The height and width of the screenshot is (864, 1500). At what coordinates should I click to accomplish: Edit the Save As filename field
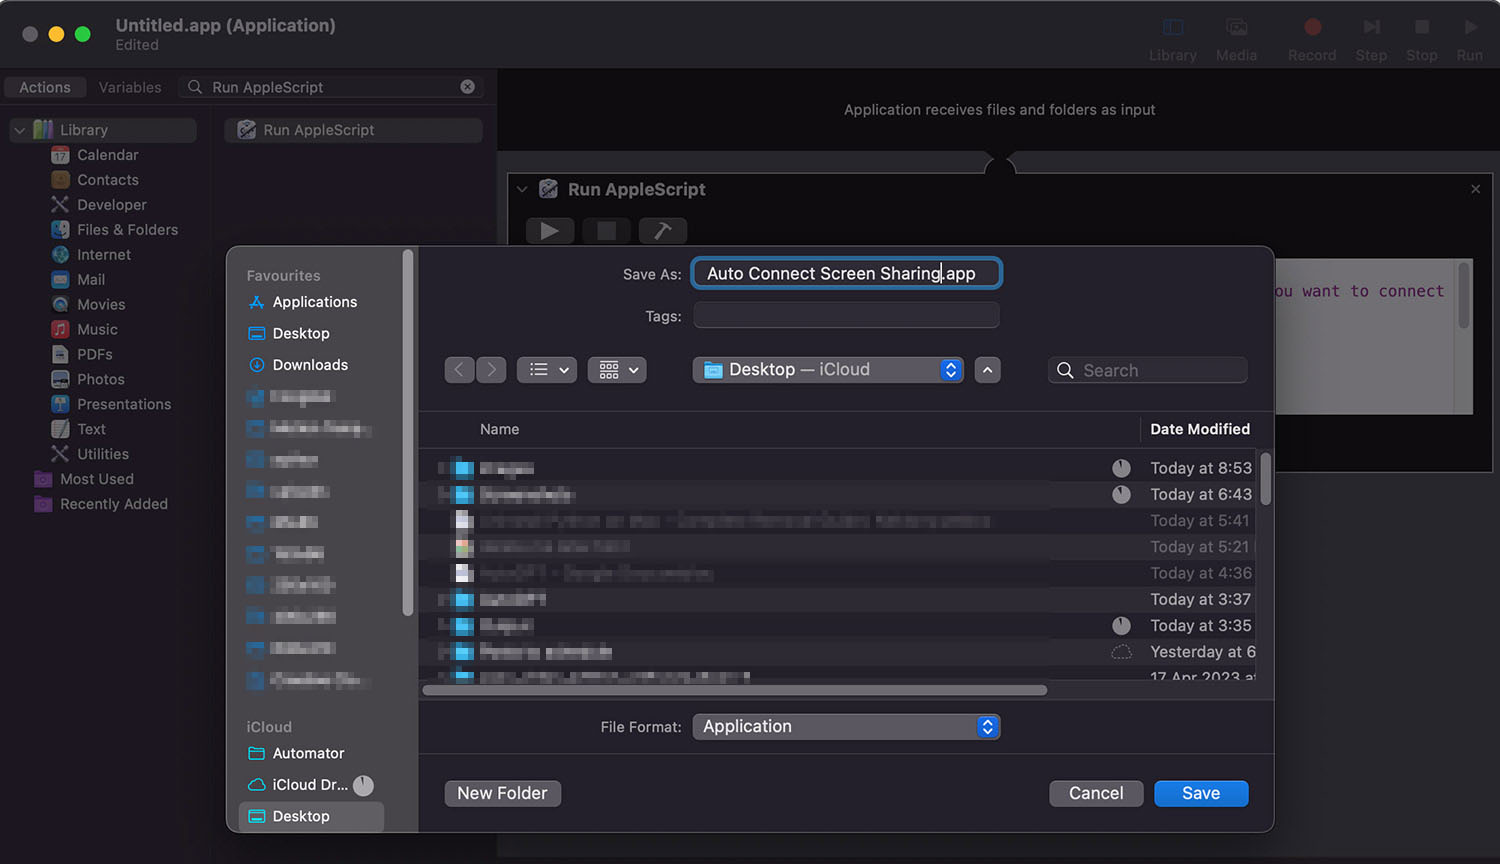pos(846,273)
